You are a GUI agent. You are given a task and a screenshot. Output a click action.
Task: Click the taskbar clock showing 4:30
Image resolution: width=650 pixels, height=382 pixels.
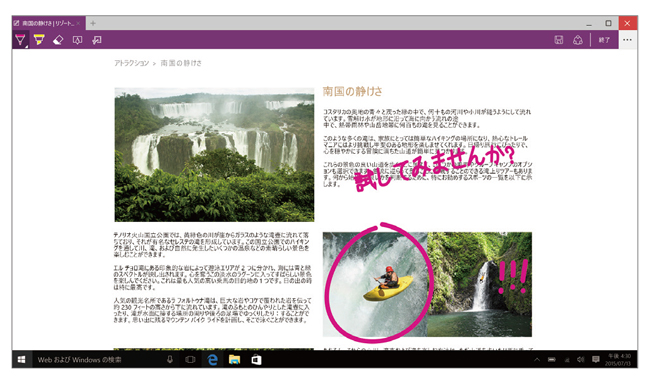619,360
